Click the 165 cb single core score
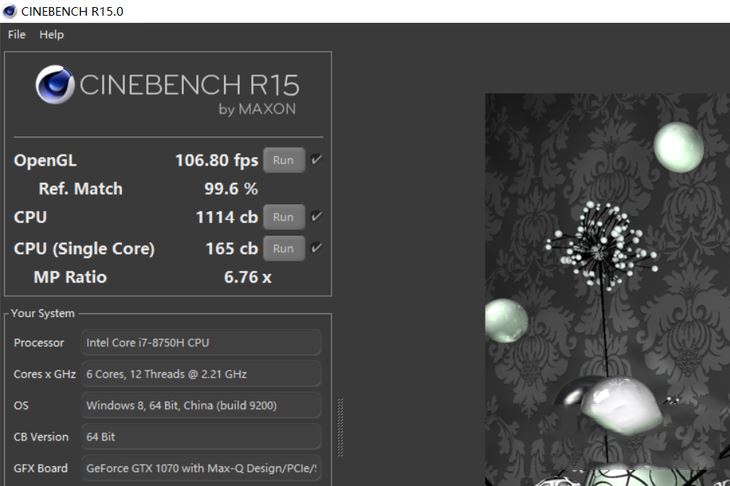Screen dimensions: 730x486 (232, 249)
